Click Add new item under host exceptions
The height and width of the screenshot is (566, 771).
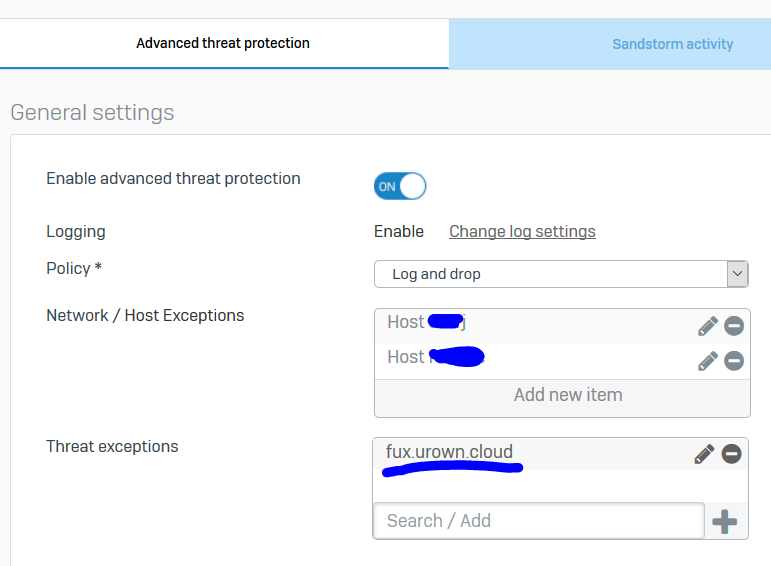click(567, 395)
